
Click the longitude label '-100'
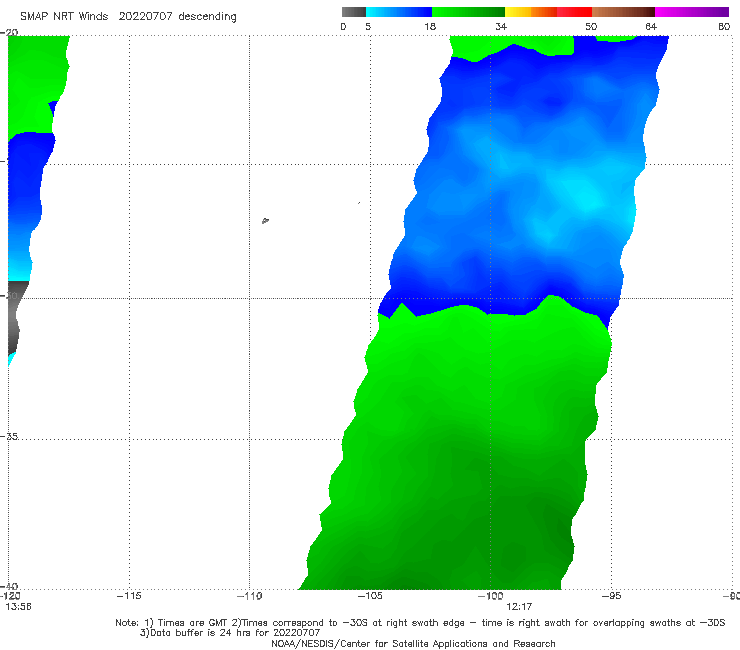tap(490, 596)
